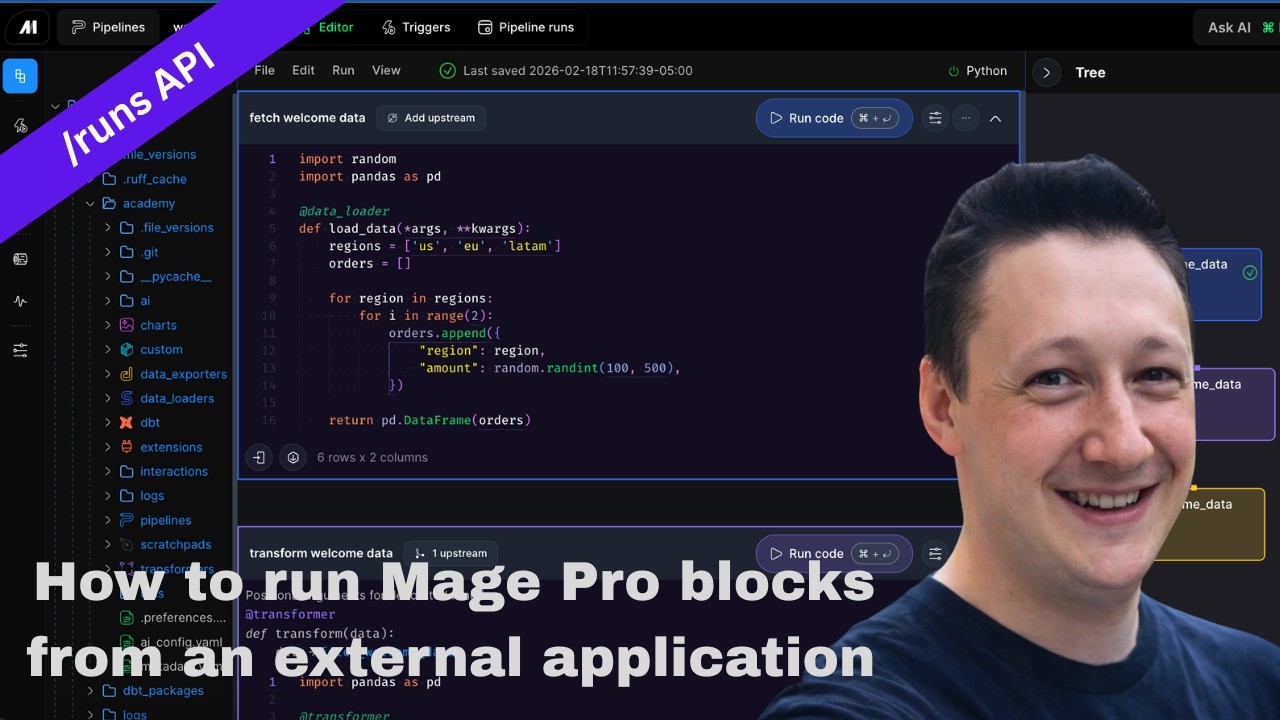
Task: Expand the .file_versions folder under academy
Action: pyautogui.click(x=108, y=227)
